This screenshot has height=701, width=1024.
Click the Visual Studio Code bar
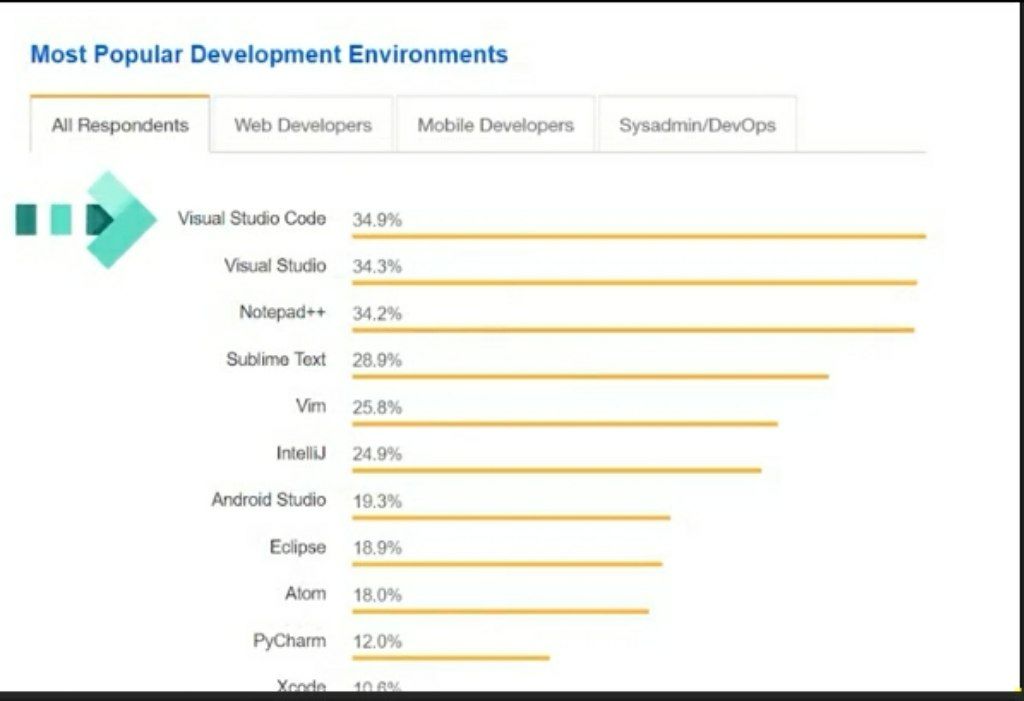639,236
